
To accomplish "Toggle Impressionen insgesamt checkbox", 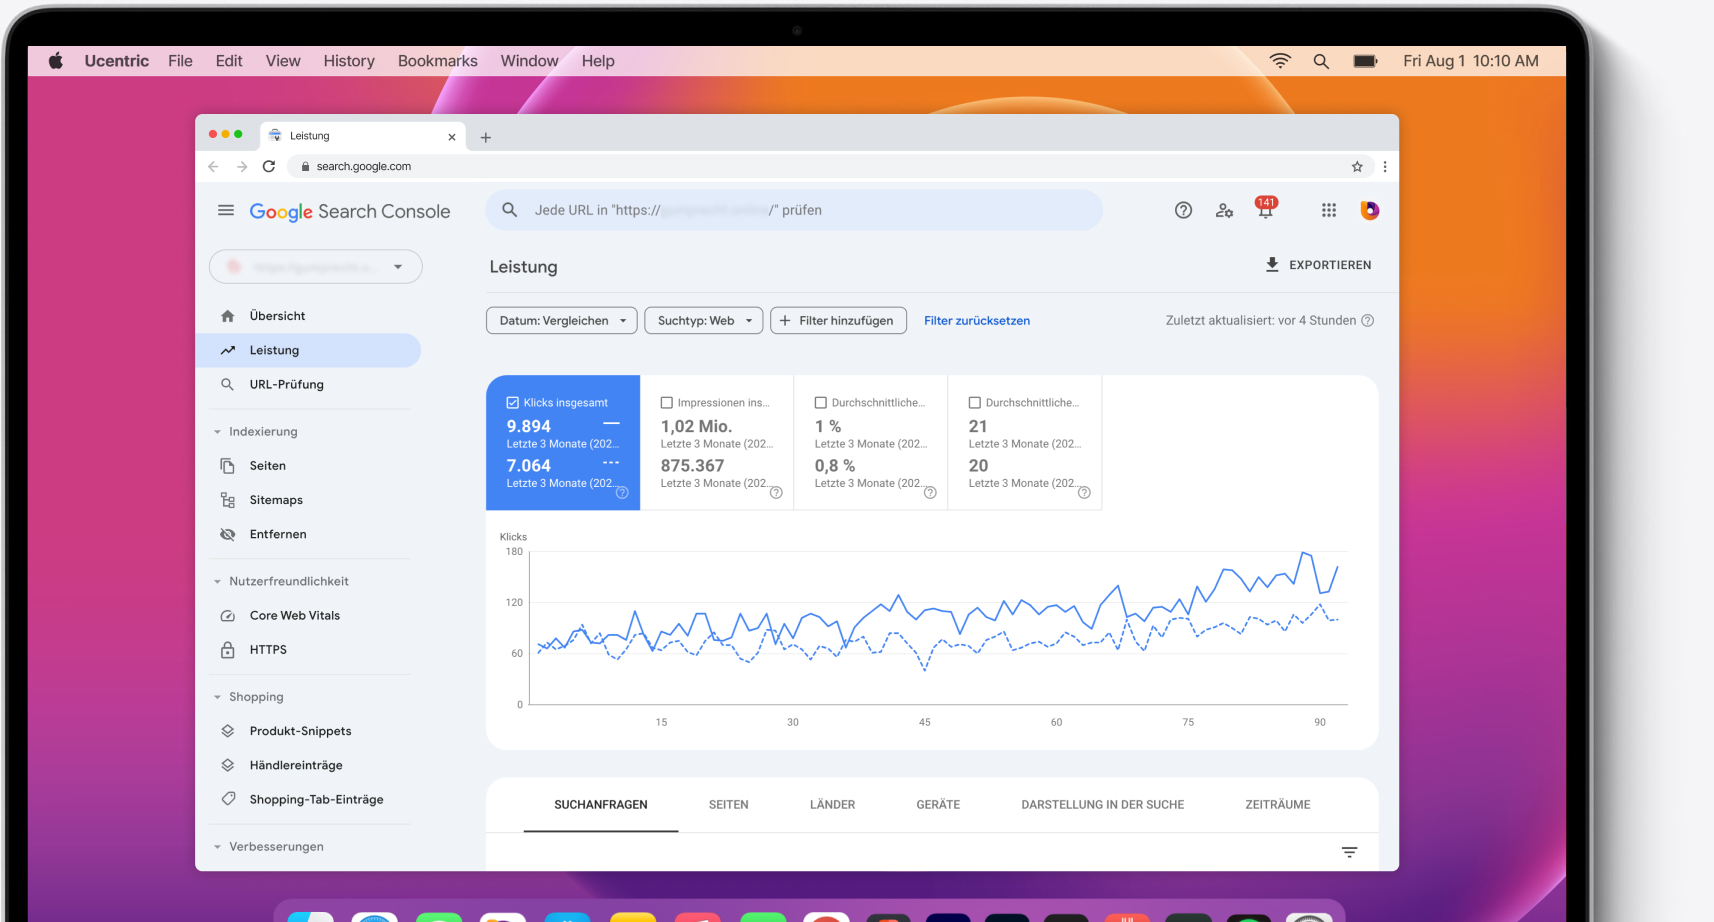I will [x=667, y=403].
